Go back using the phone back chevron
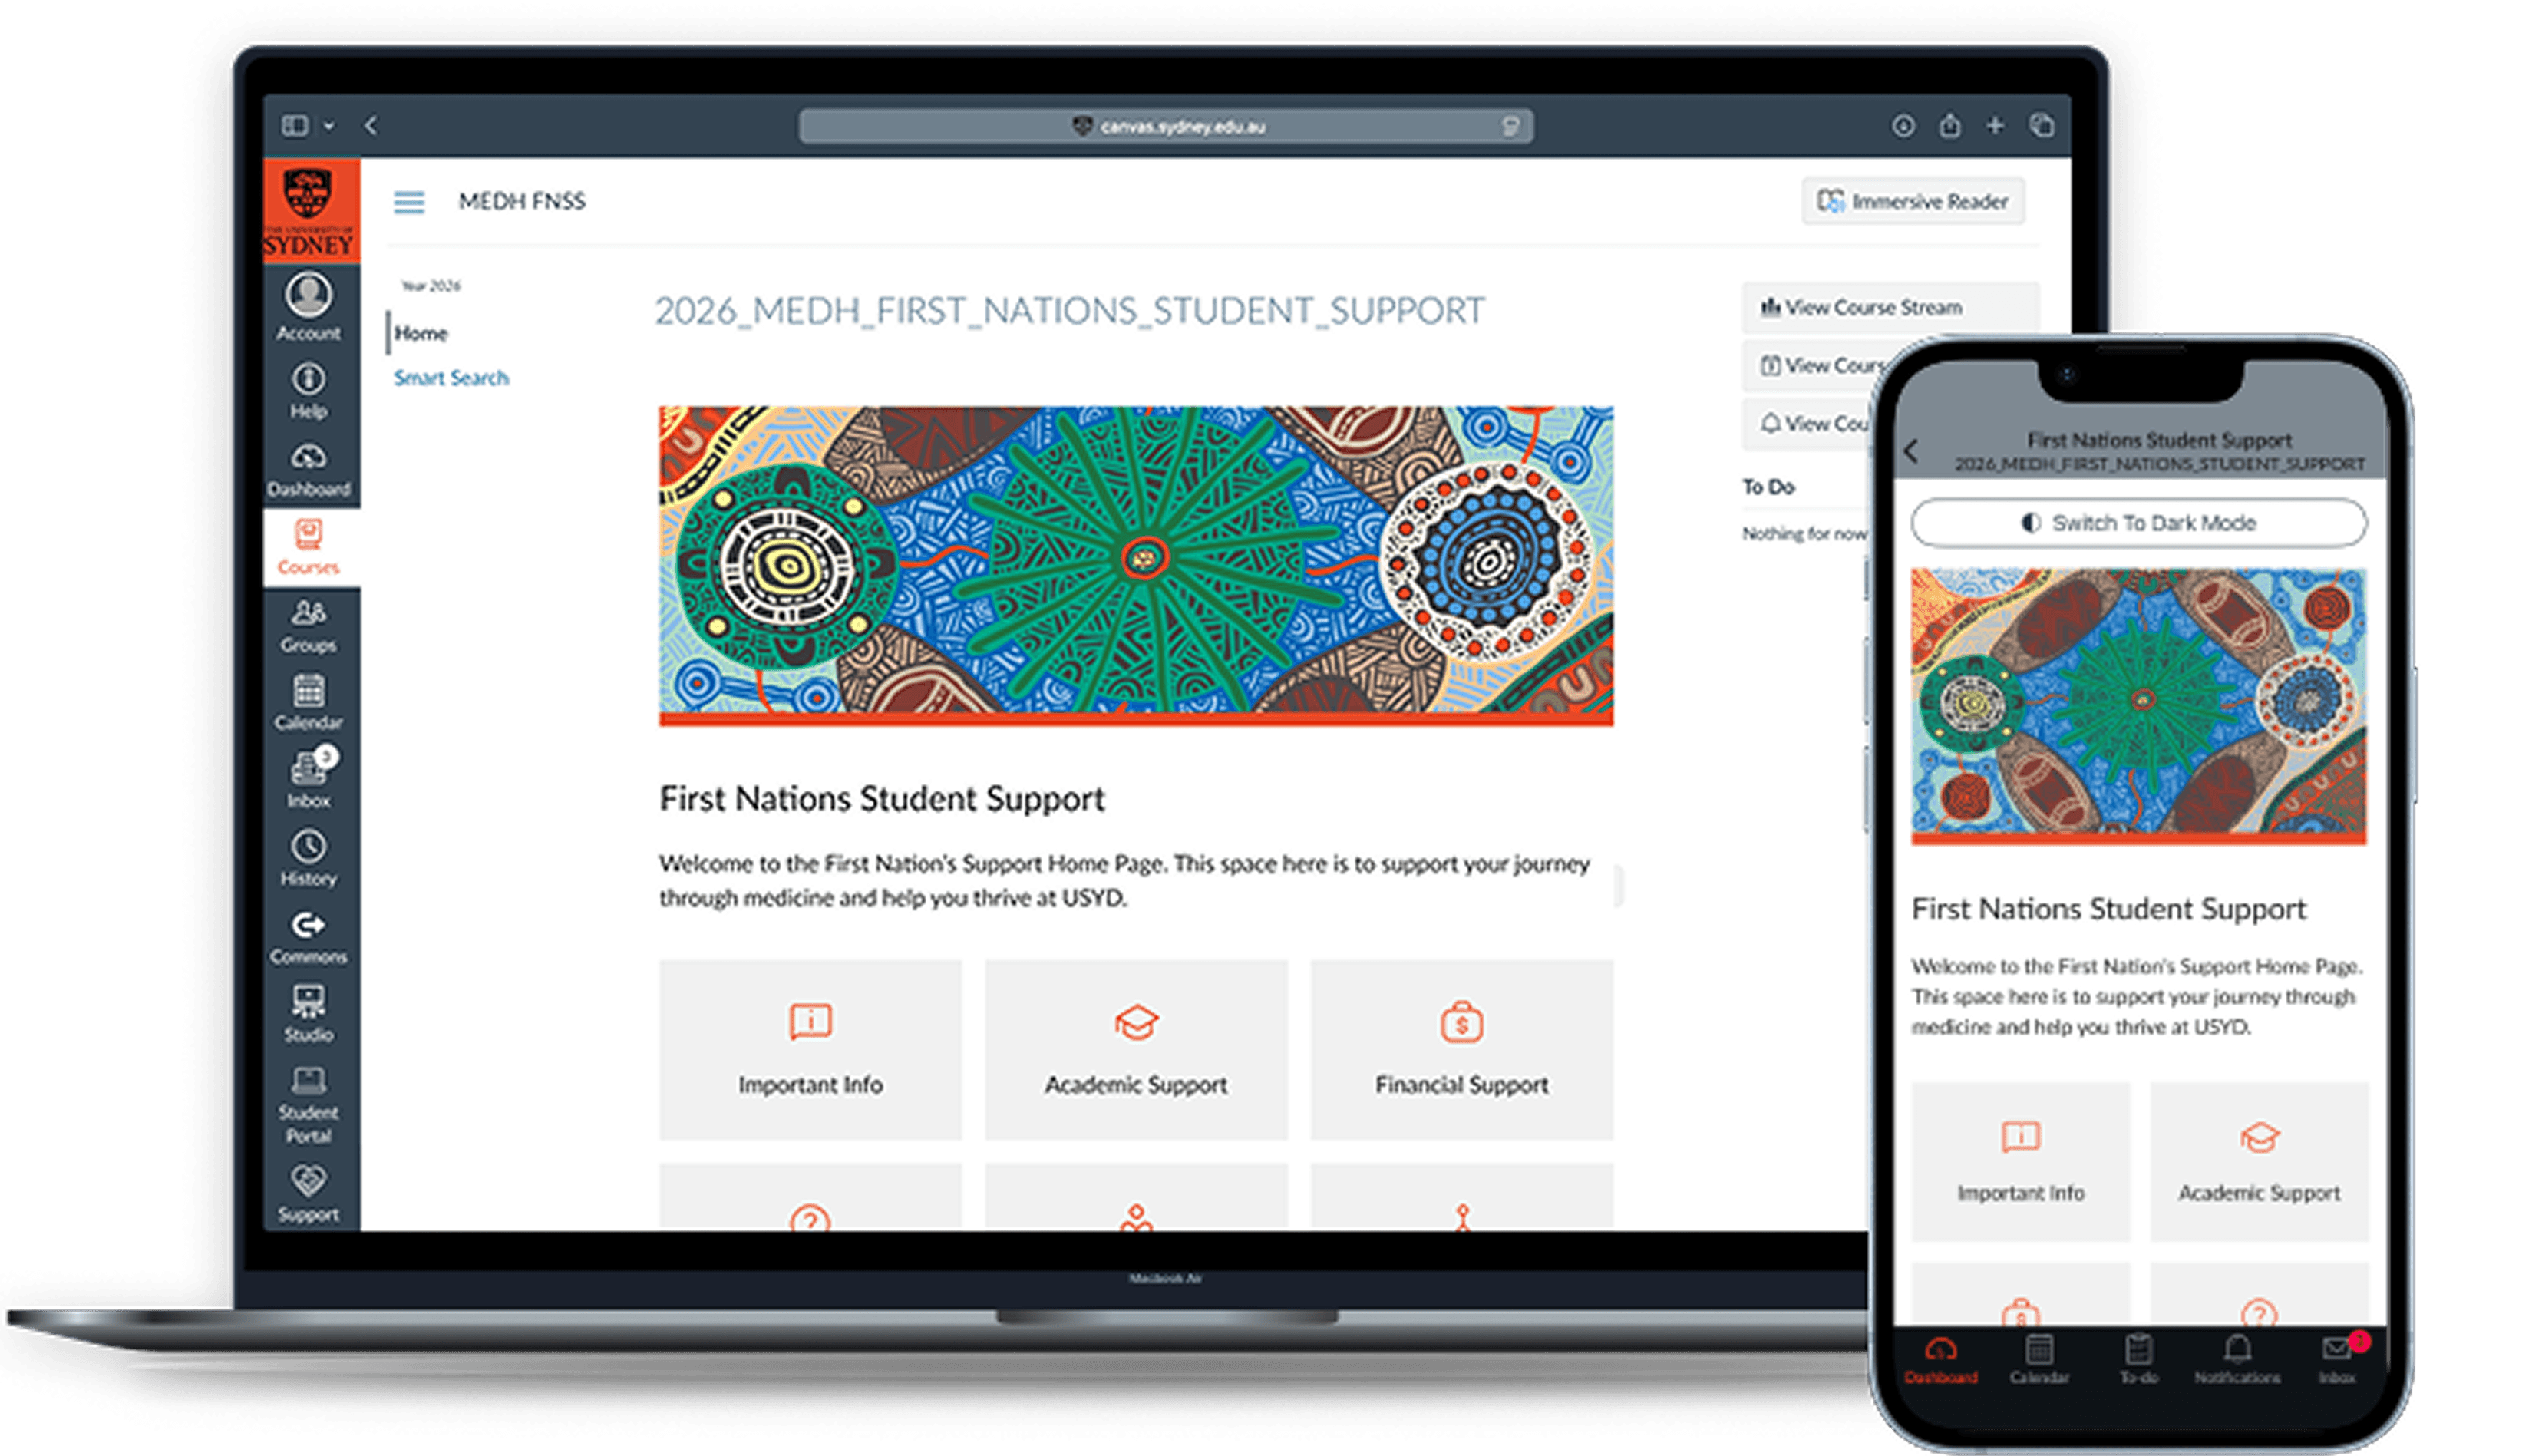The width and height of the screenshot is (2542, 1456). 1911,451
